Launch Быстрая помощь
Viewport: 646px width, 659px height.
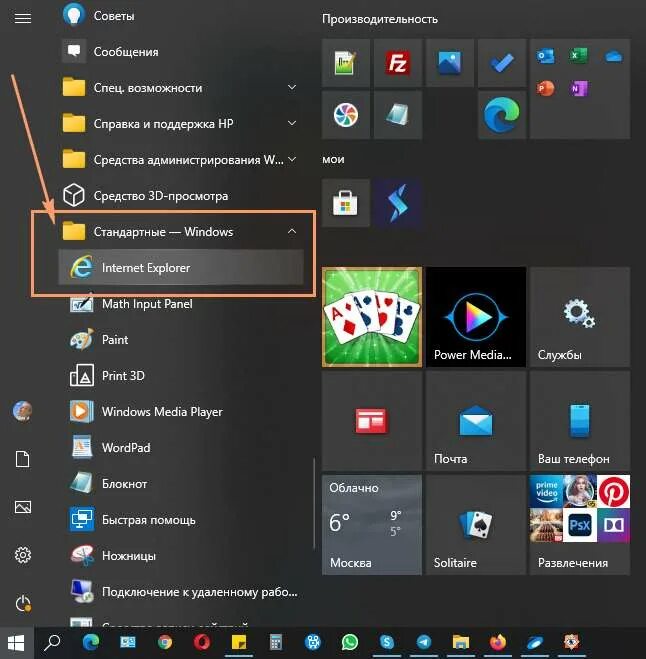click(x=181, y=520)
